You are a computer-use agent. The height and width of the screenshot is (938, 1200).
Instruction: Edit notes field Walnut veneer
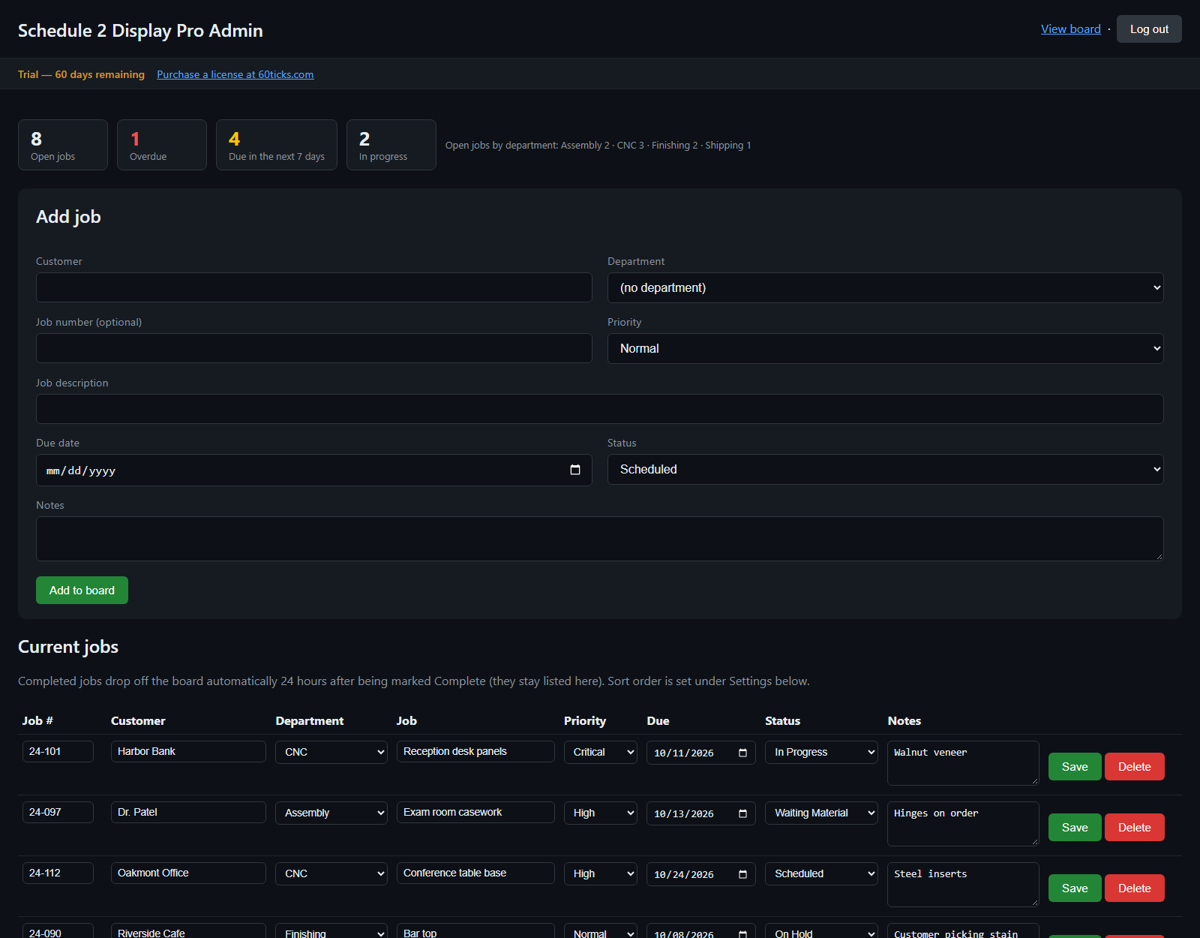[963, 763]
